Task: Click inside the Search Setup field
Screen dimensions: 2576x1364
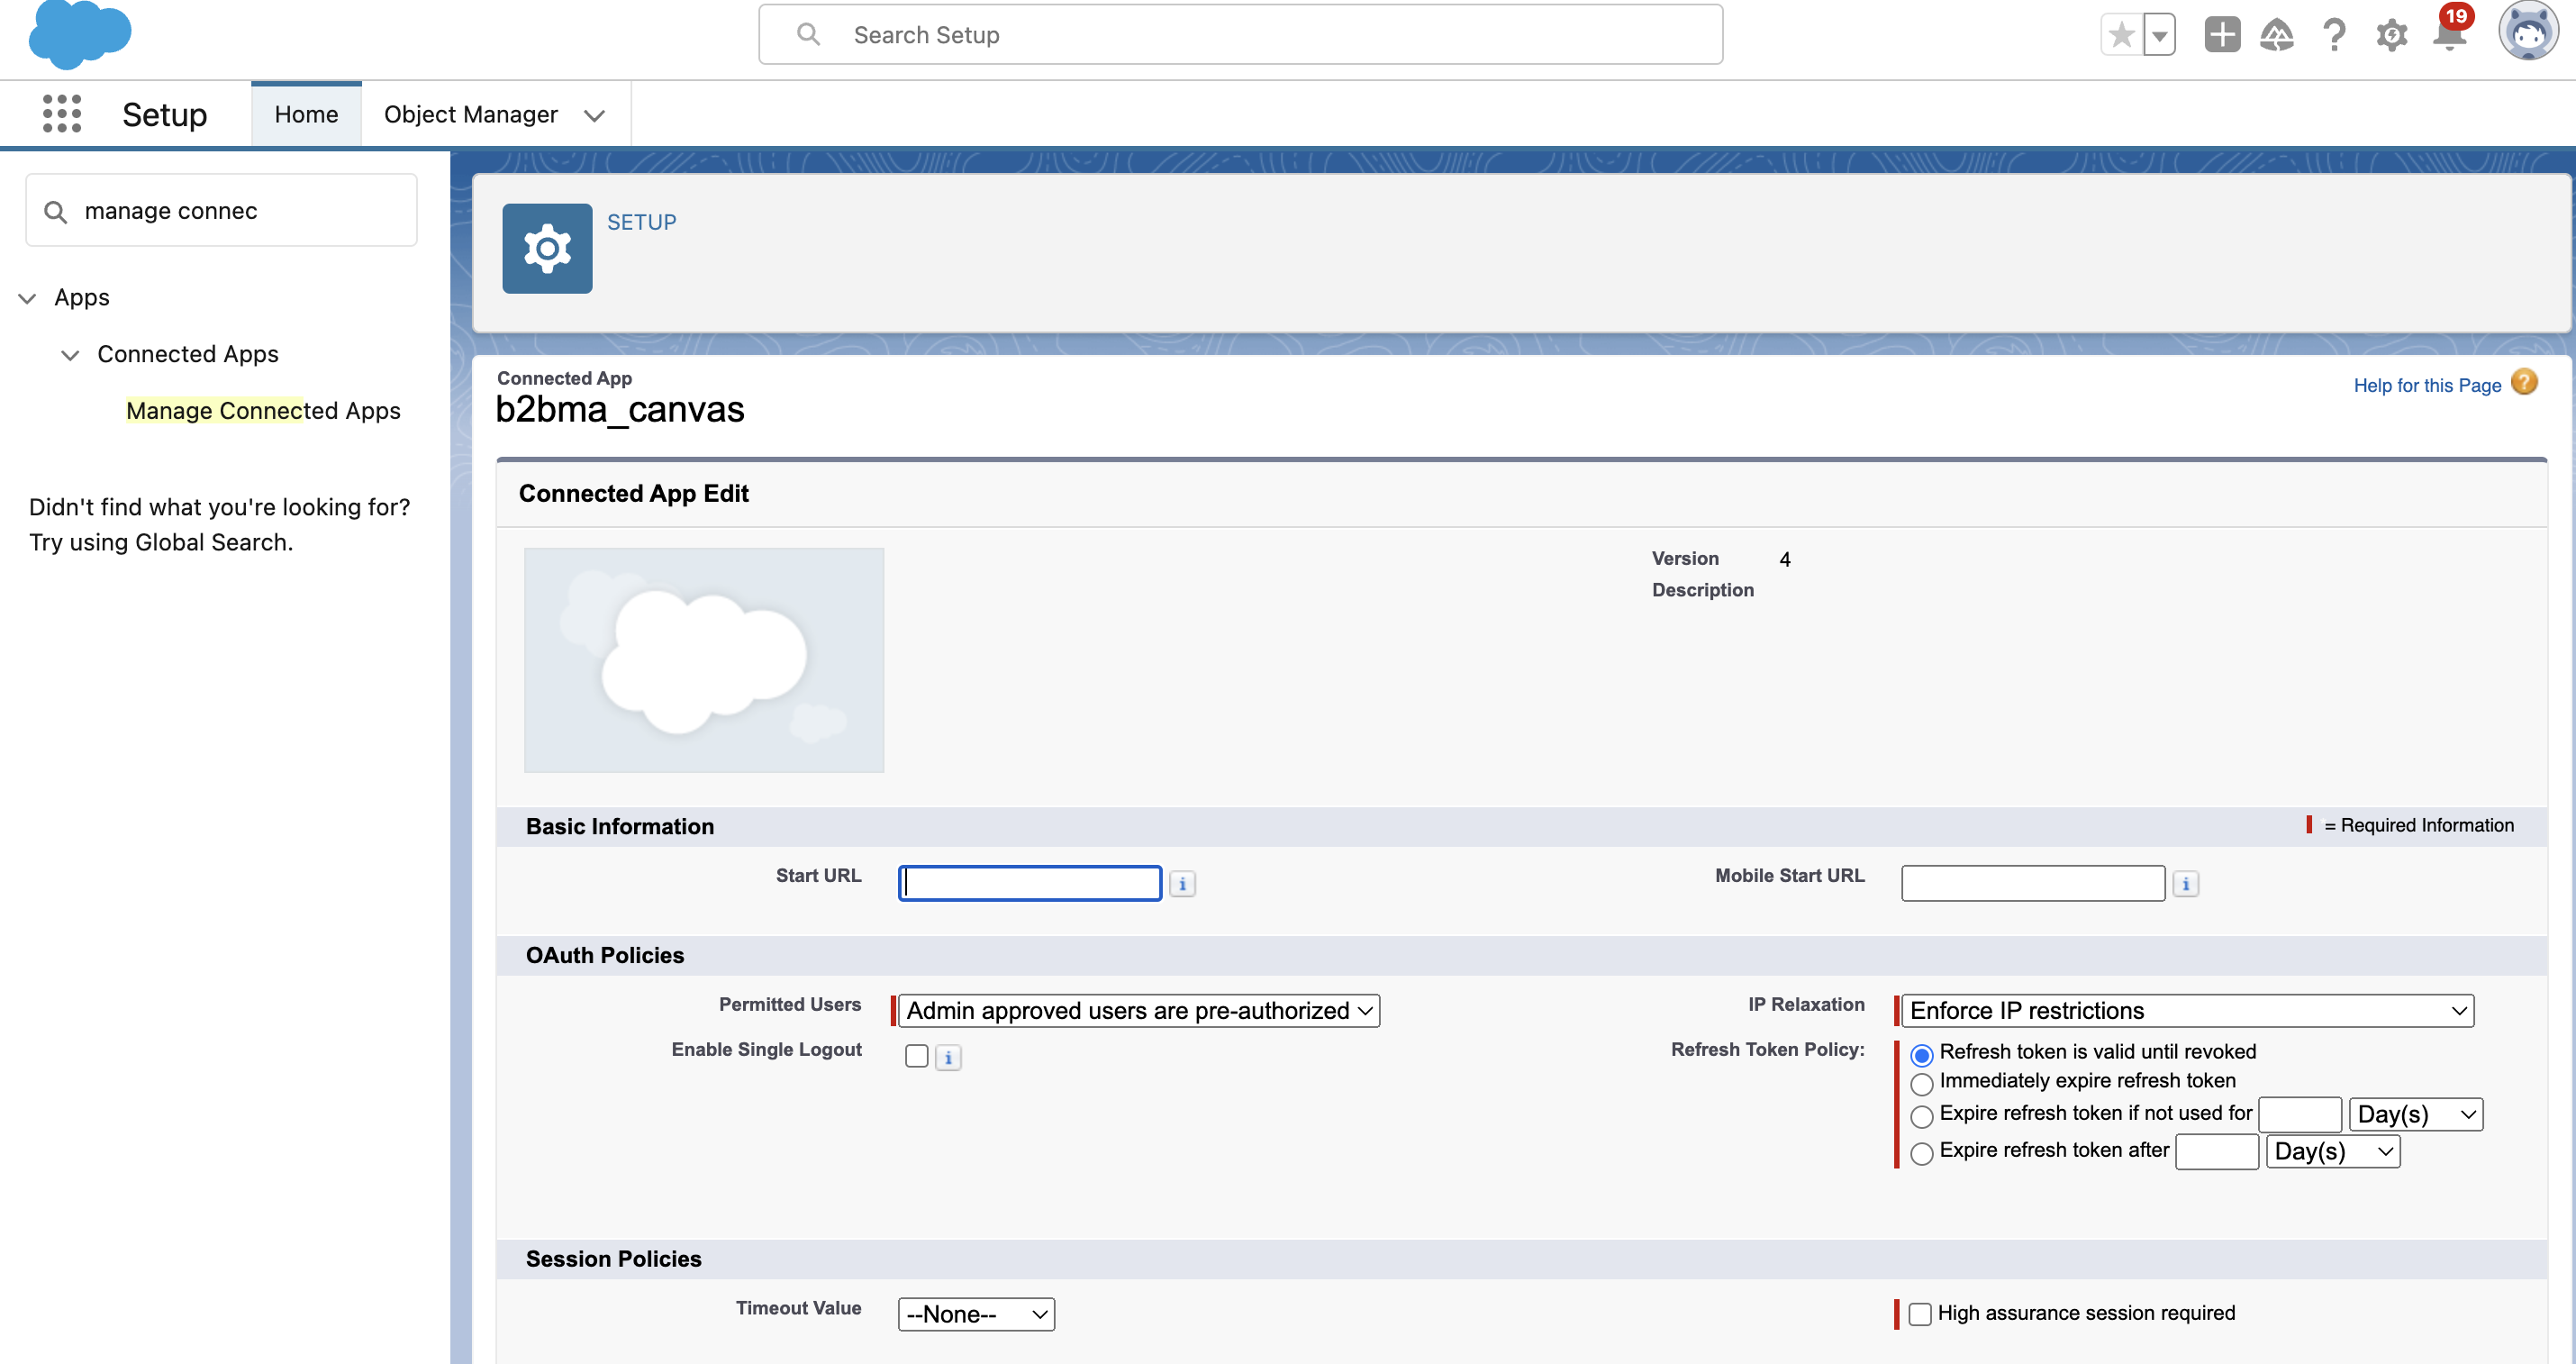Action: point(1240,34)
